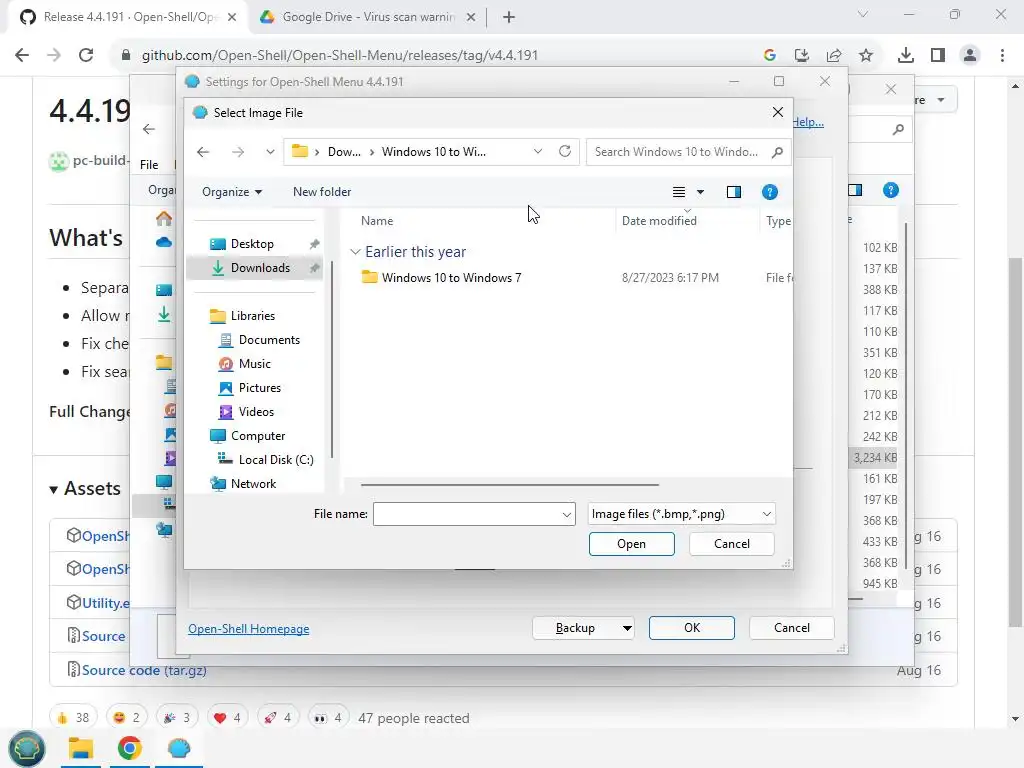Click forward arrow in Select Image File dialog
Screen dimensions: 1024x768
[x=238, y=152]
